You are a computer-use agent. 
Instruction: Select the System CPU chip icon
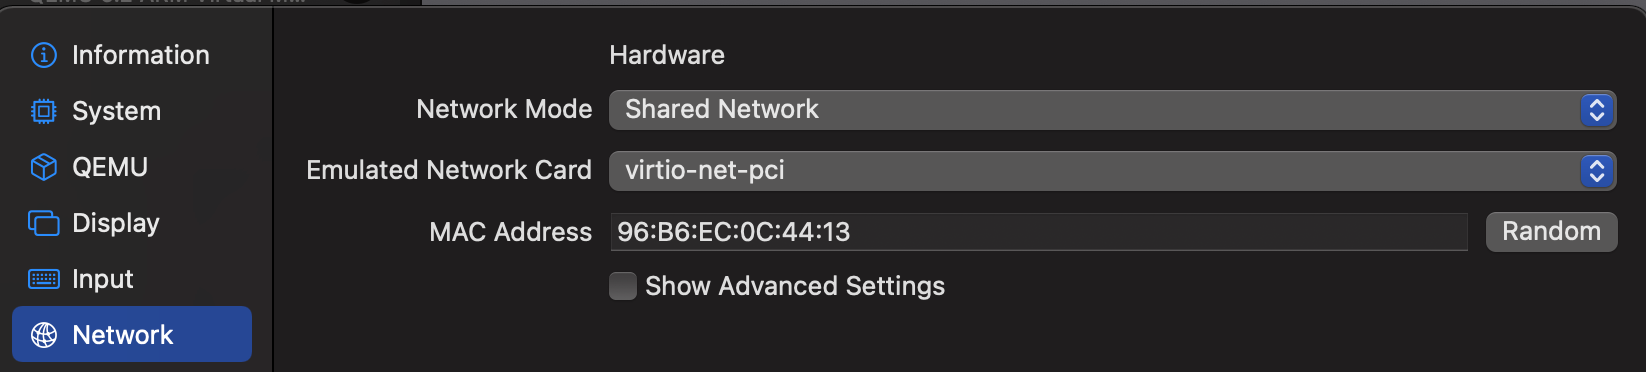[44, 111]
